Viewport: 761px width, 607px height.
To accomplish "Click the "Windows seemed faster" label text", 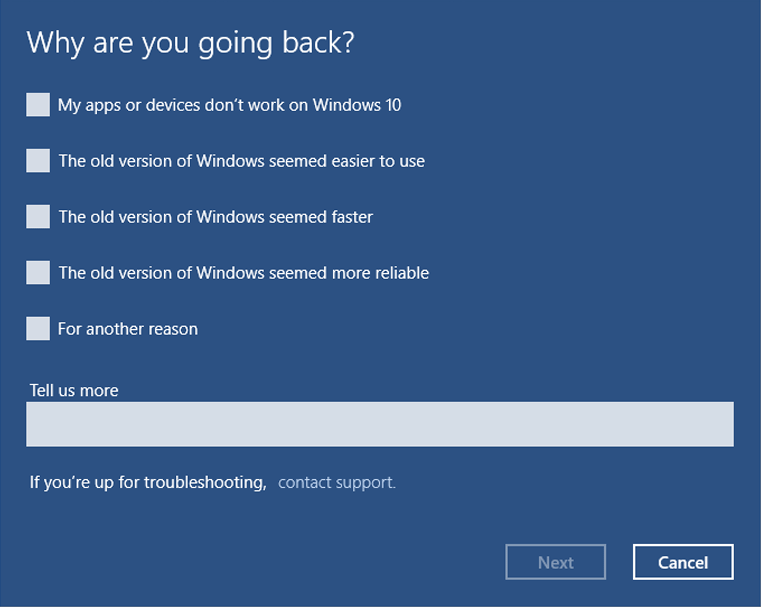I will click(216, 217).
